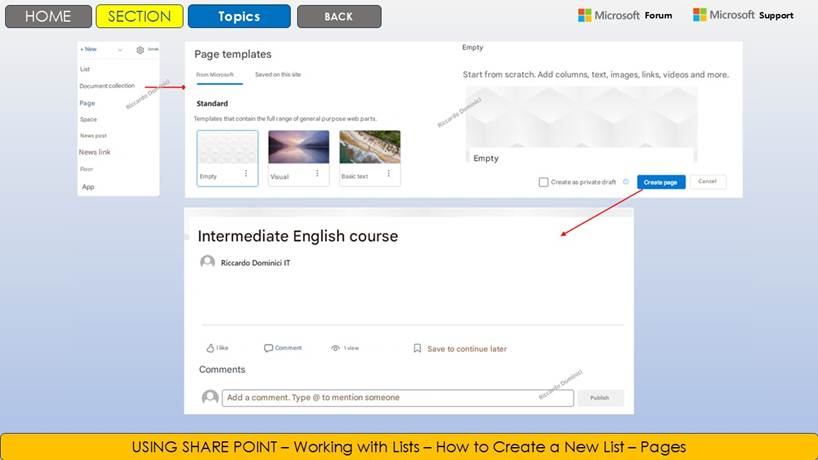
Task: Click the Publish comment button
Action: click(x=600, y=397)
